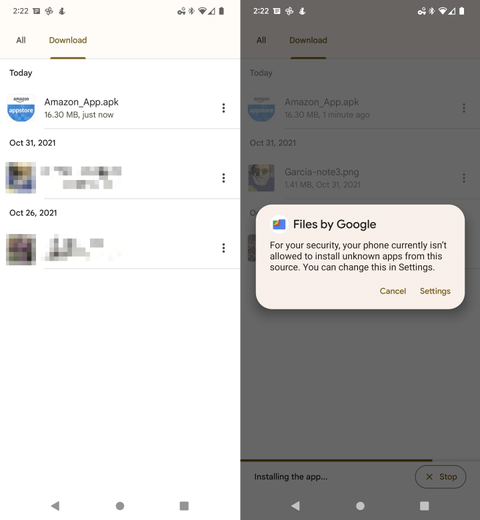
Task: Tap the Back navigation button on right screen
Action: (x=295, y=506)
